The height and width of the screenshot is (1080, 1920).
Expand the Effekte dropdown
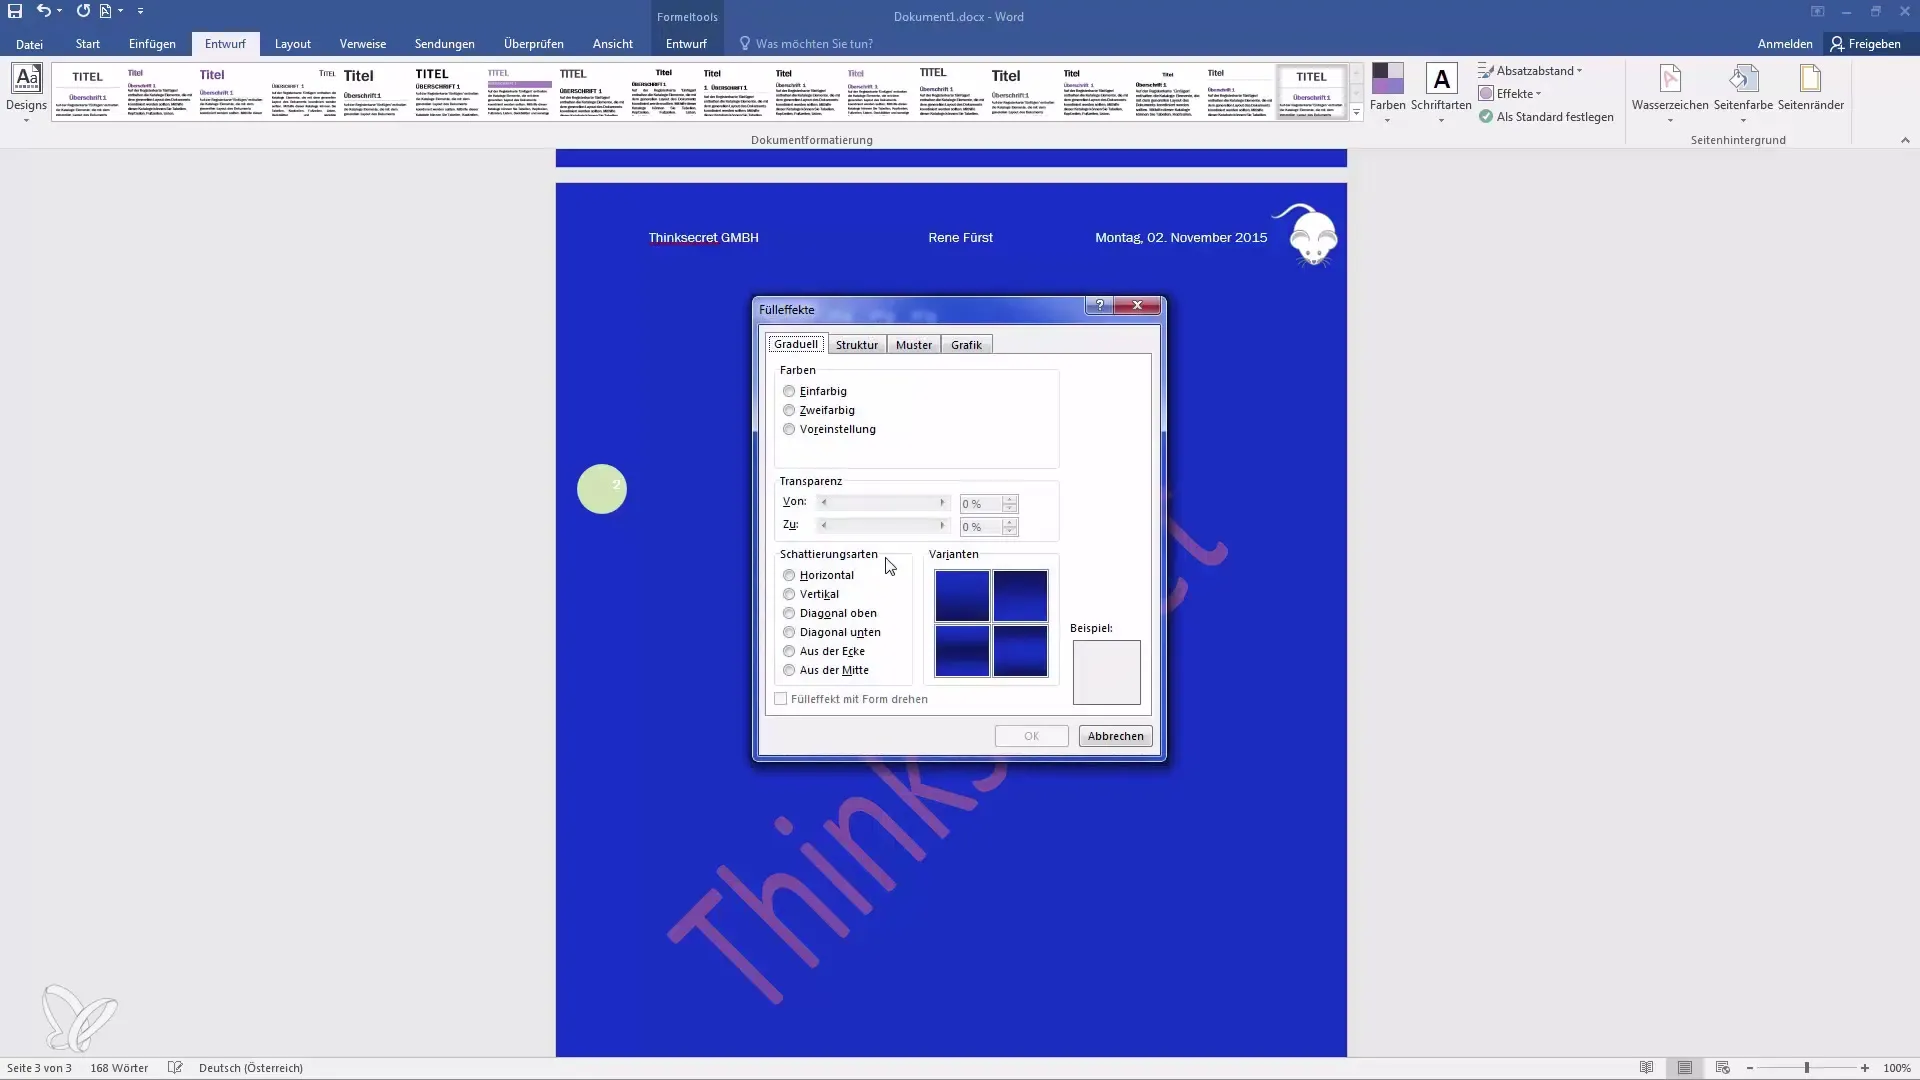(1538, 94)
